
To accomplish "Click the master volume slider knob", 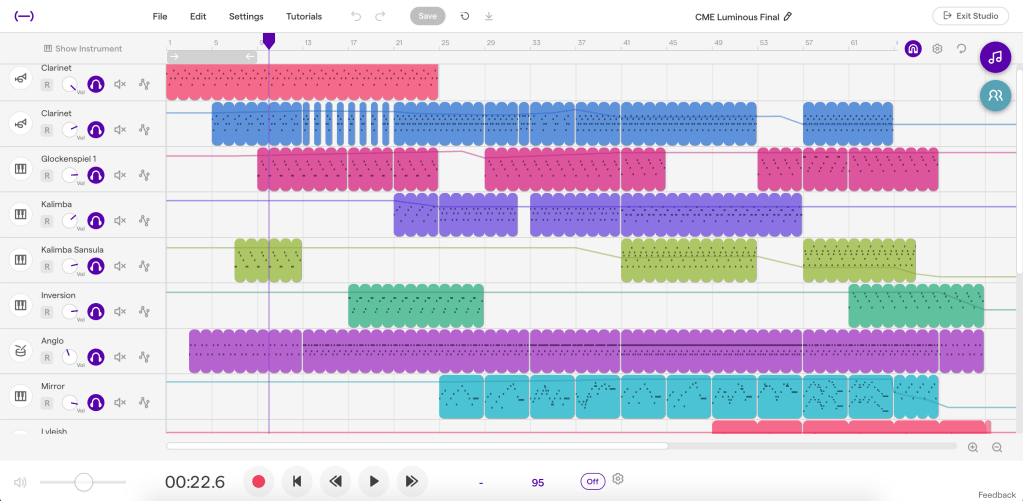I will (x=84, y=482).
